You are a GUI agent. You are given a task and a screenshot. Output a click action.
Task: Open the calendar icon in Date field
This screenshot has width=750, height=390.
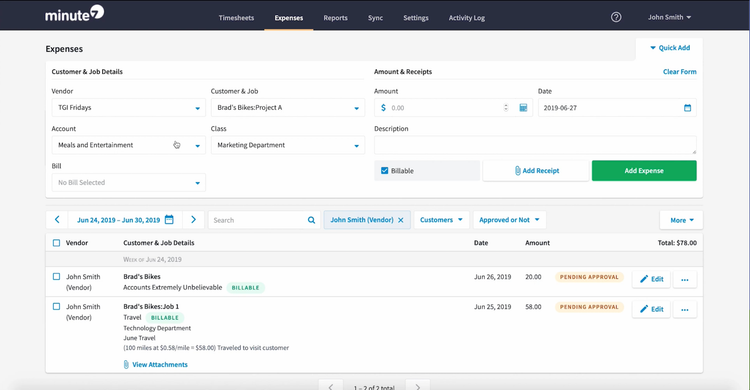687,108
